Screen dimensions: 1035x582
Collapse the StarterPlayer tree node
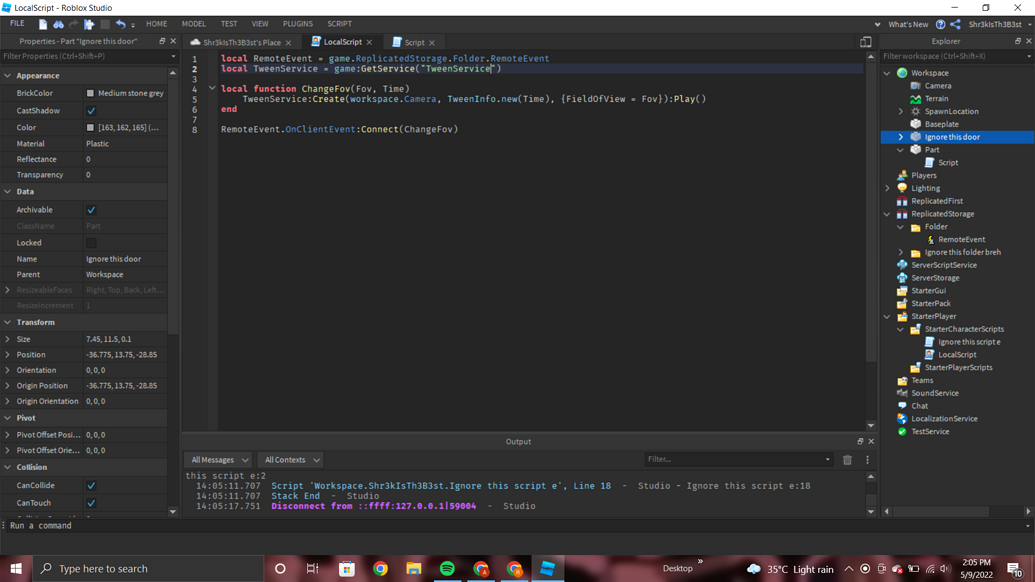pos(887,317)
